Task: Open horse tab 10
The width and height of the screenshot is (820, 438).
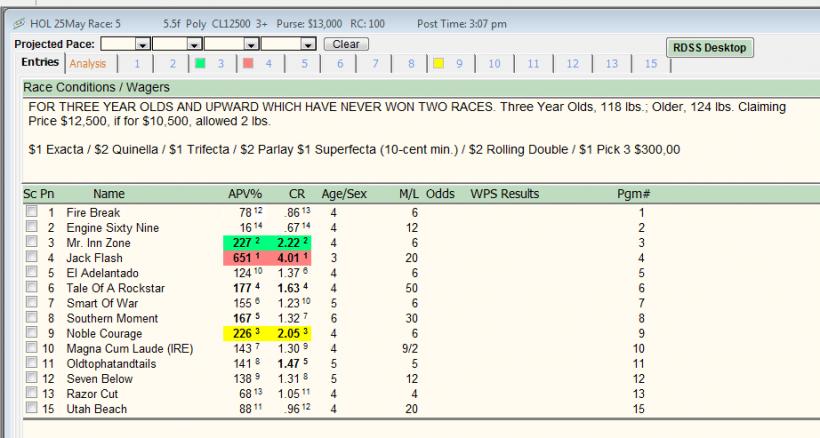Action: [494, 64]
